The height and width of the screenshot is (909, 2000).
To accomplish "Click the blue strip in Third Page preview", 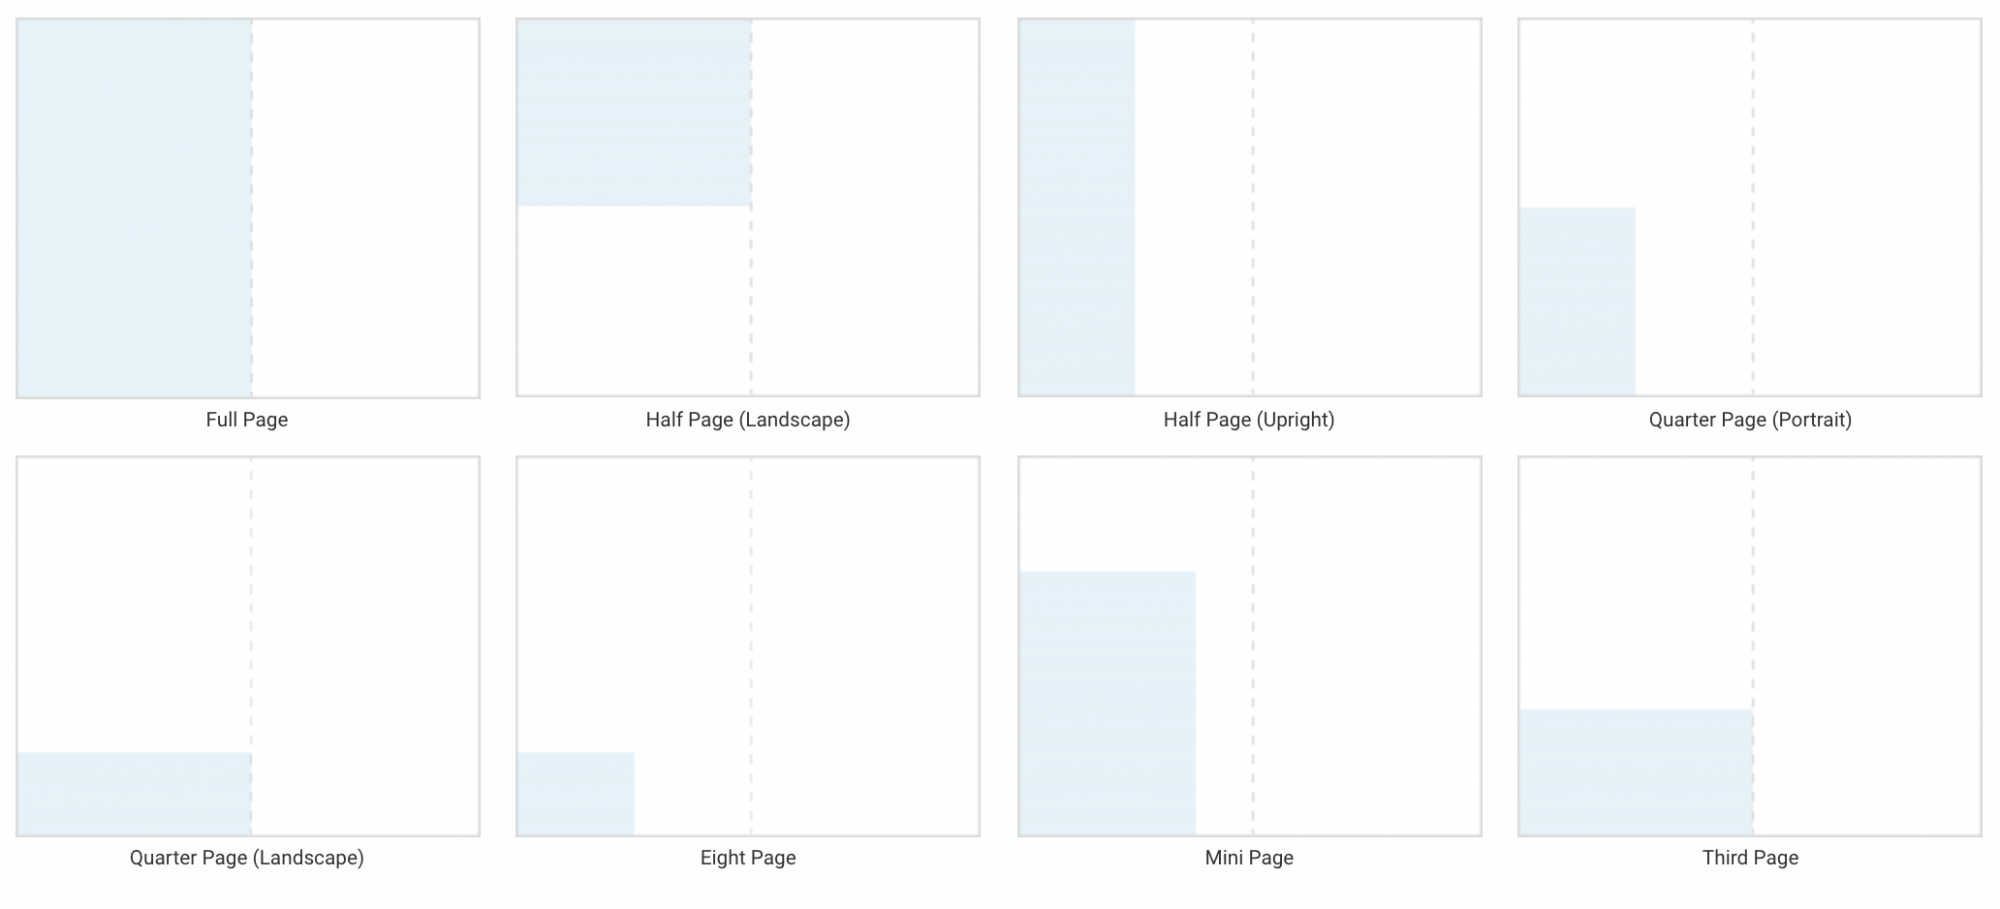I will coord(1636,772).
